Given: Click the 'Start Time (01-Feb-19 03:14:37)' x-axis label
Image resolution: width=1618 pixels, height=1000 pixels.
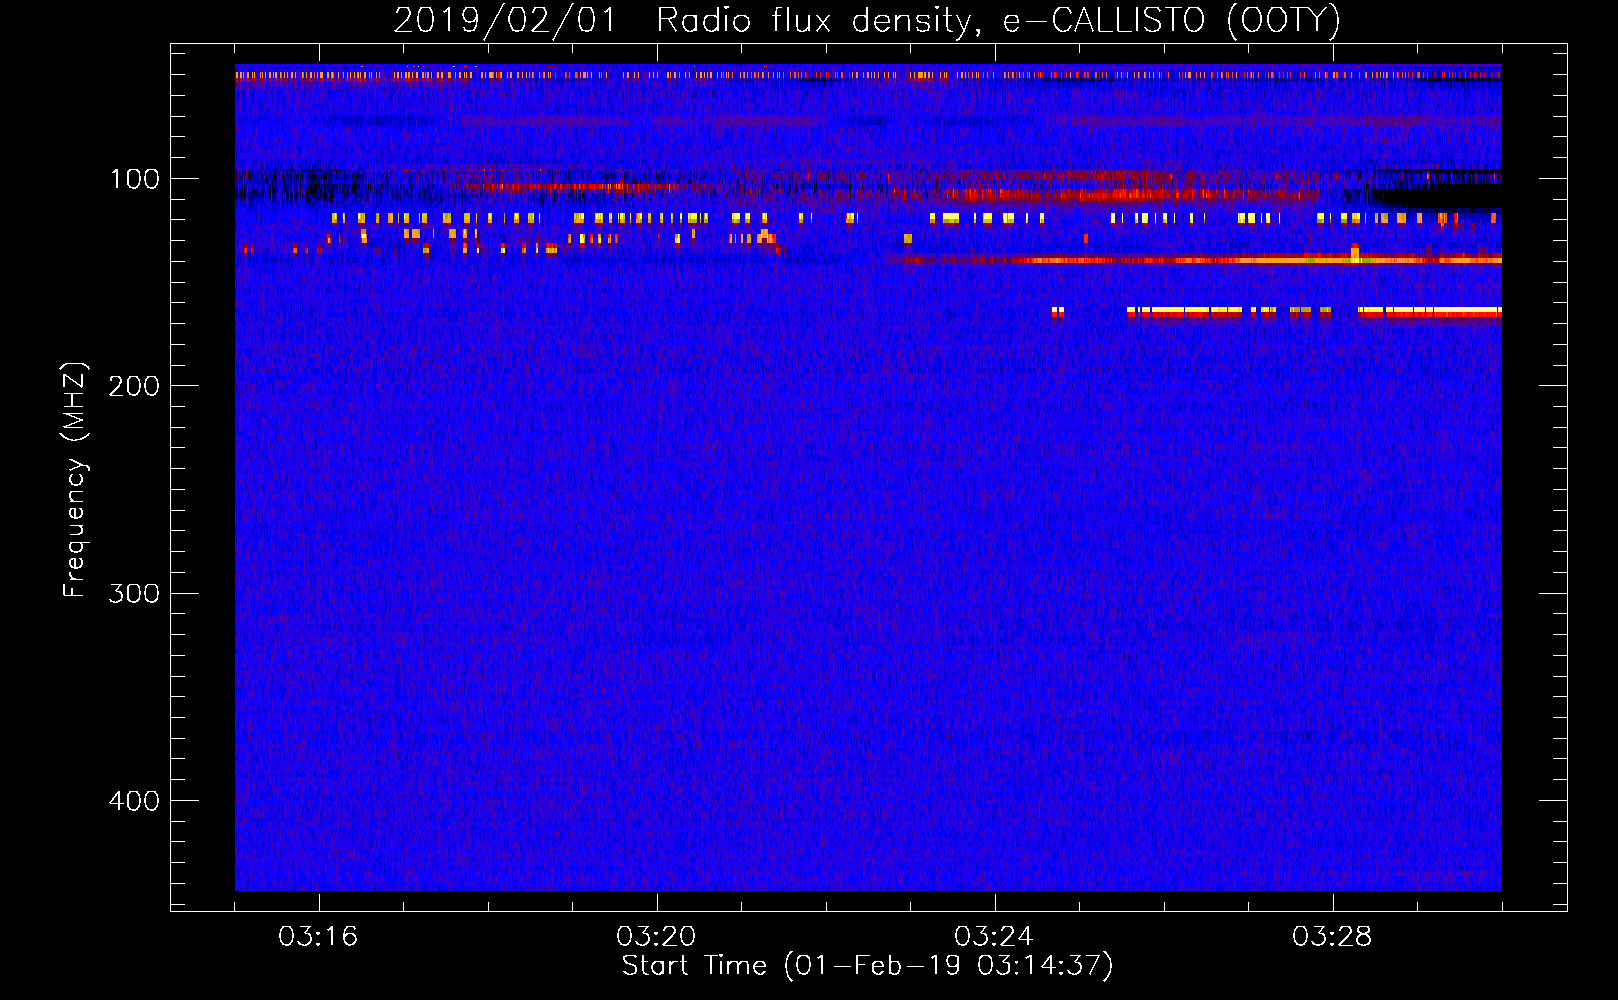Looking at the screenshot, I should pyautogui.click(x=867, y=966).
